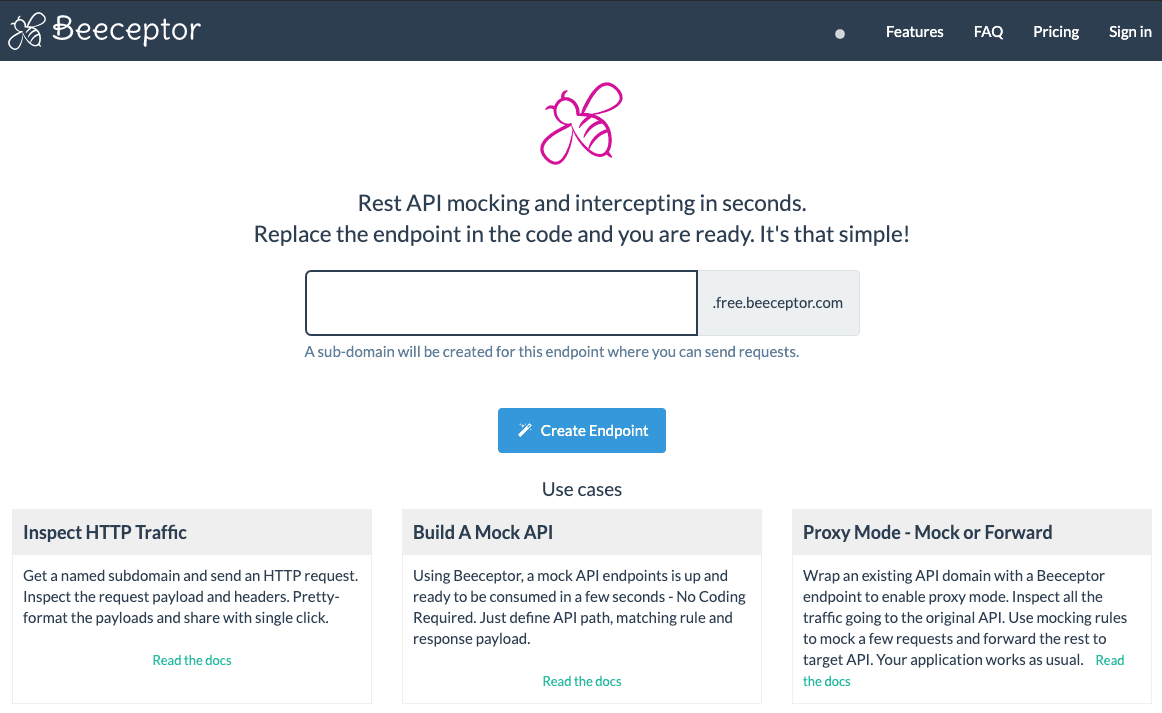Click the Use cases section title
The height and width of the screenshot is (713, 1162).
[x=581, y=489]
